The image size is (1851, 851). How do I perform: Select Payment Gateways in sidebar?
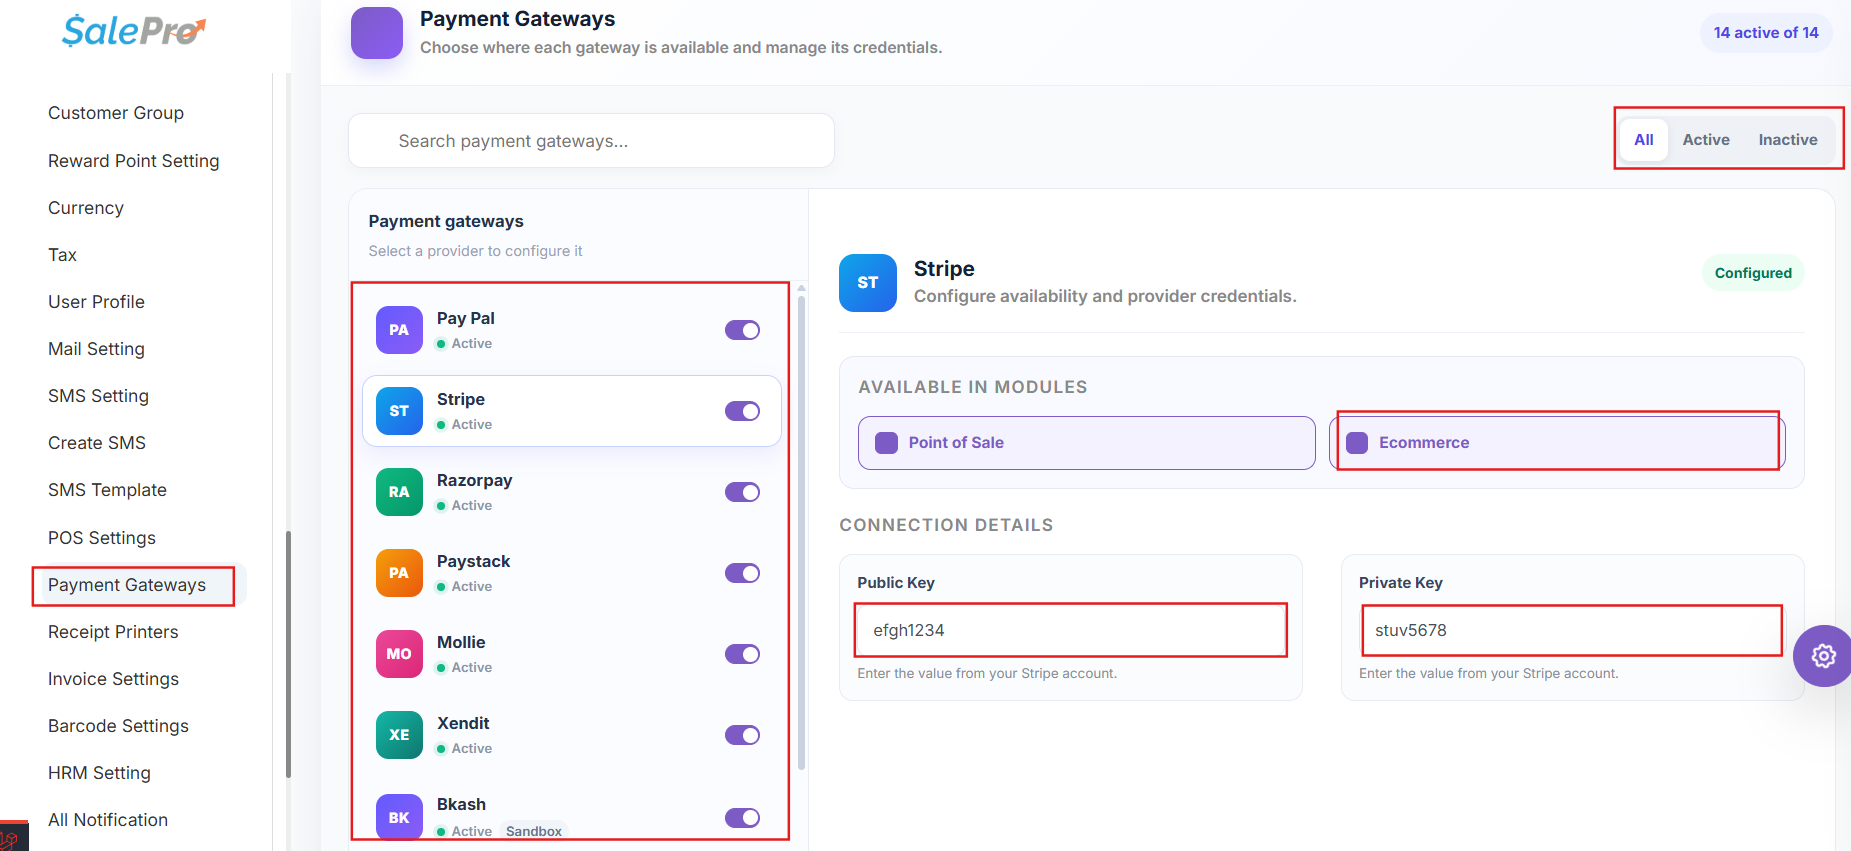pos(127,585)
